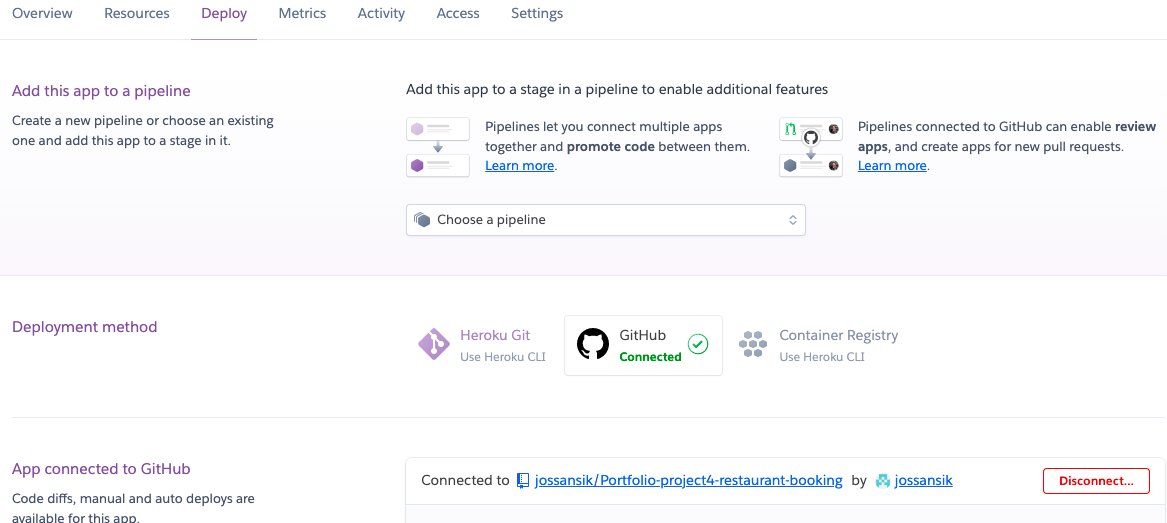Viewport: 1167px width, 523px height.
Task: Choose Container Registry deployment method
Action: click(818, 344)
